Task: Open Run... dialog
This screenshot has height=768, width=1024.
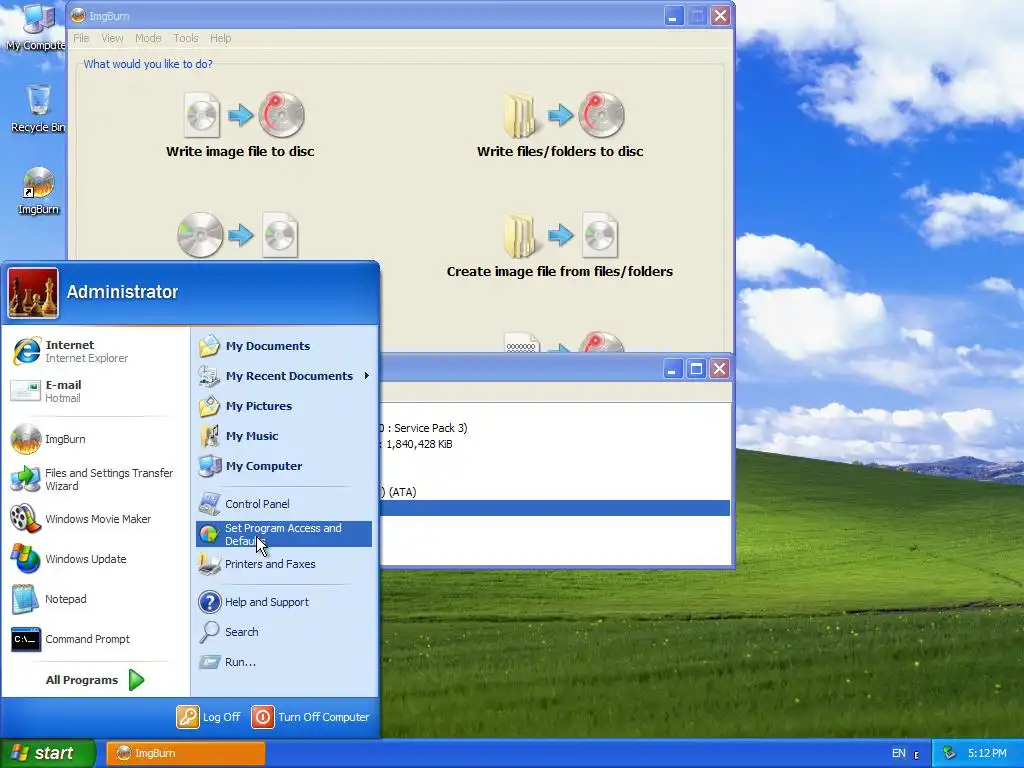Action: (x=283, y=662)
